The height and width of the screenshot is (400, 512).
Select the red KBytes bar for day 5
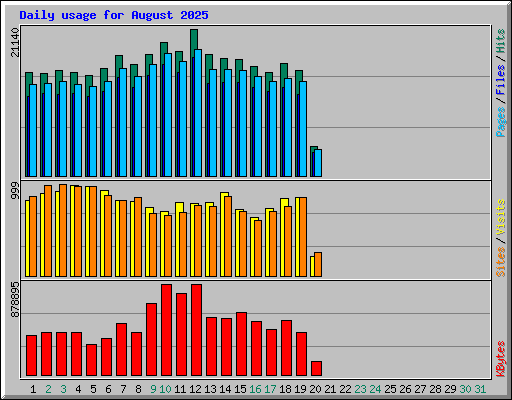92,360
